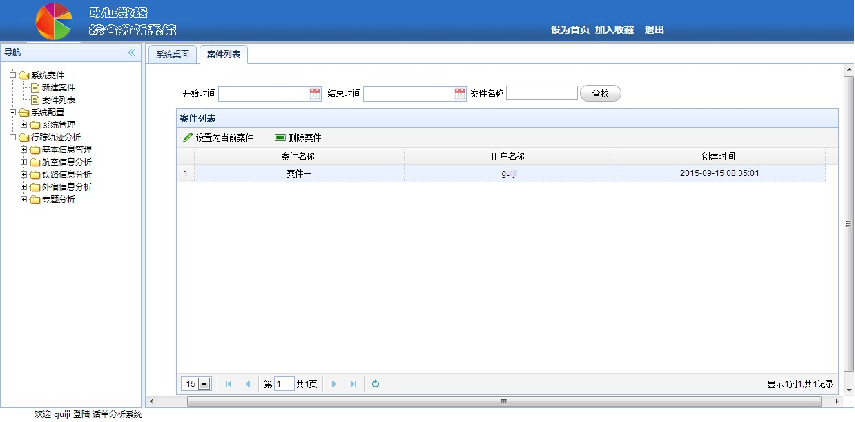Click the welcome guiji status text at bottom
This screenshot has height=422, width=855.
pyautogui.click(x=88, y=415)
